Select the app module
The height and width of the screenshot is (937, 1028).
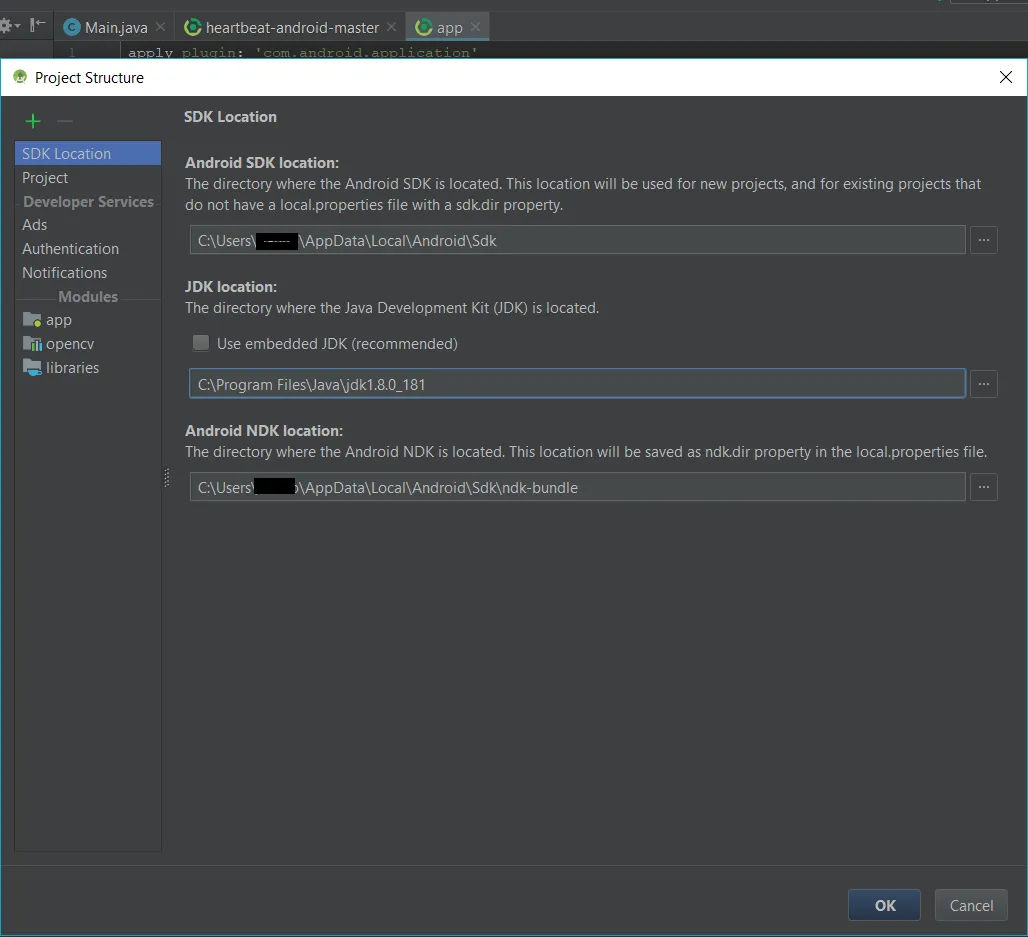coord(88,320)
